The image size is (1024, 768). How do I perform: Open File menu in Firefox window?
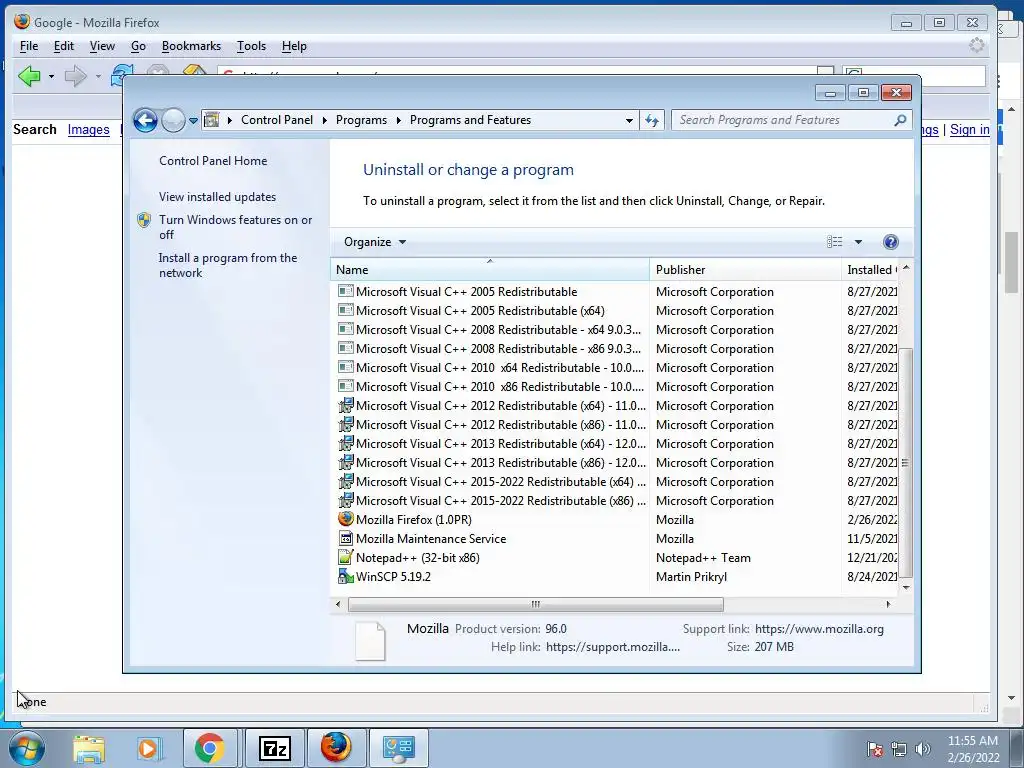(x=29, y=46)
